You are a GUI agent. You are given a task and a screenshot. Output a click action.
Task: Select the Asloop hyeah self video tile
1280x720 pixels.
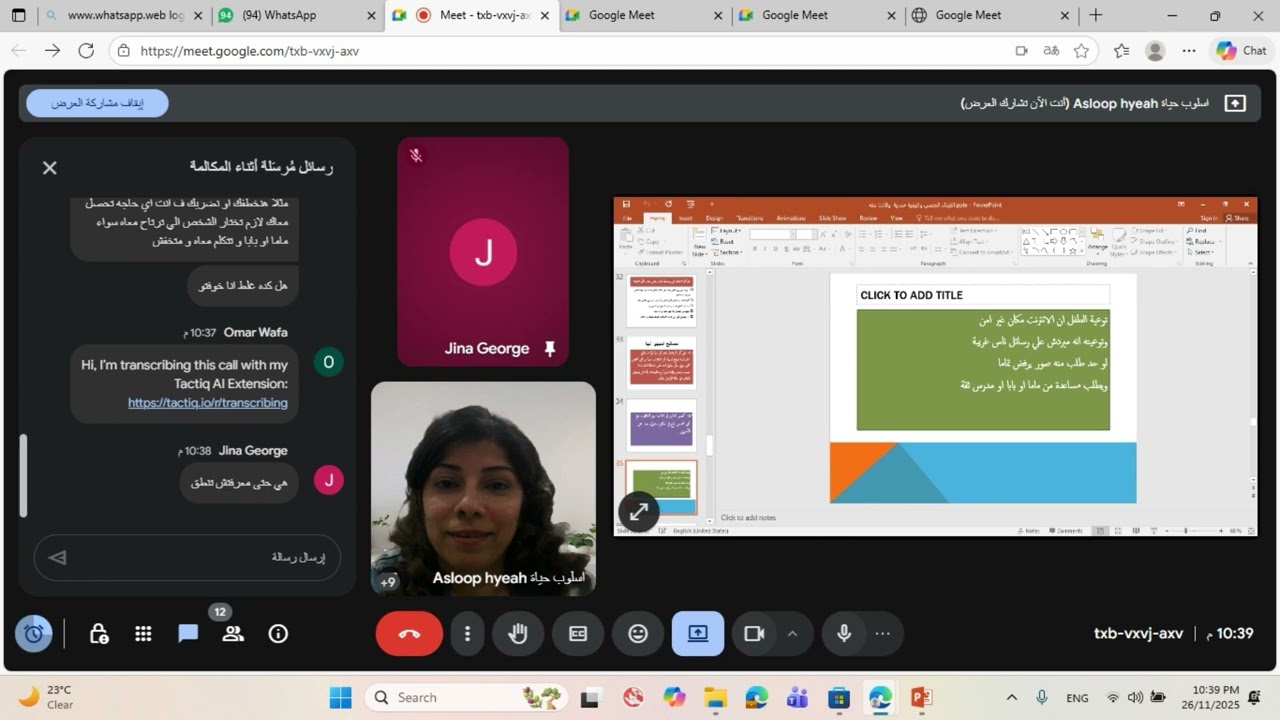(483, 489)
